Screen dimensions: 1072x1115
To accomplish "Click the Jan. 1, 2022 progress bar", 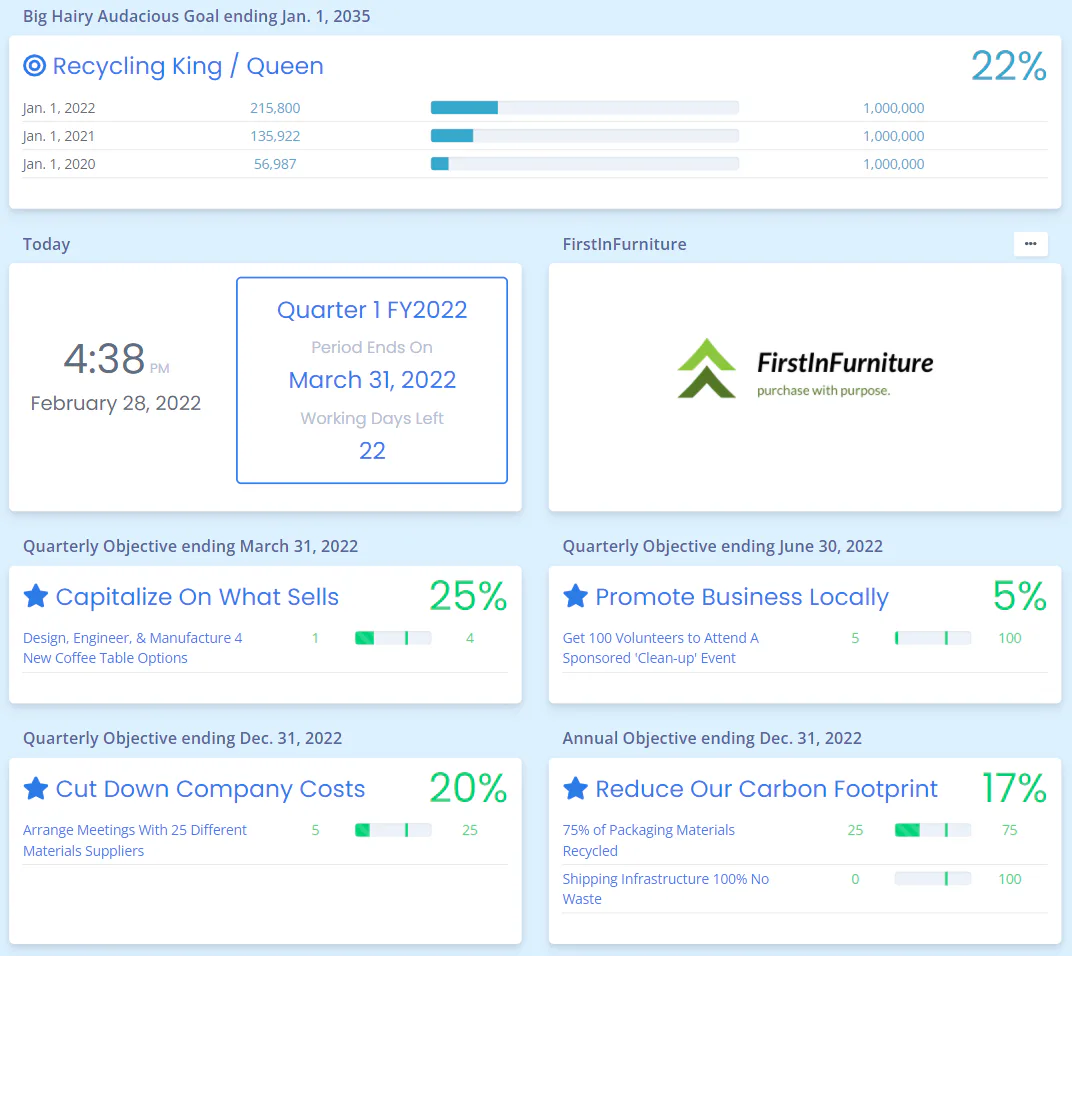I will 584,107.
